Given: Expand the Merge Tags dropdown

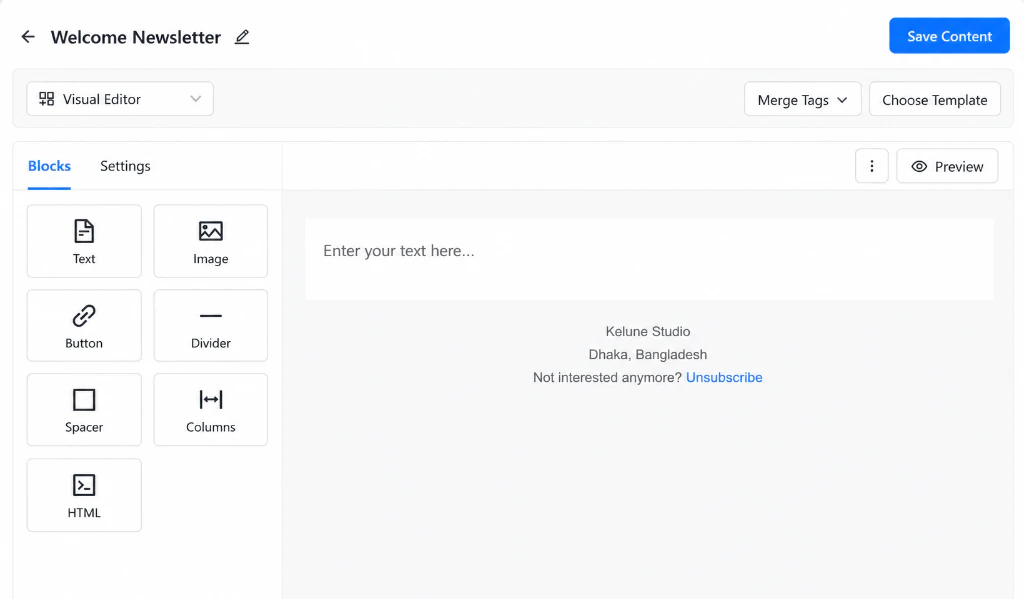Looking at the screenshot, I should (x=803, y=99).
